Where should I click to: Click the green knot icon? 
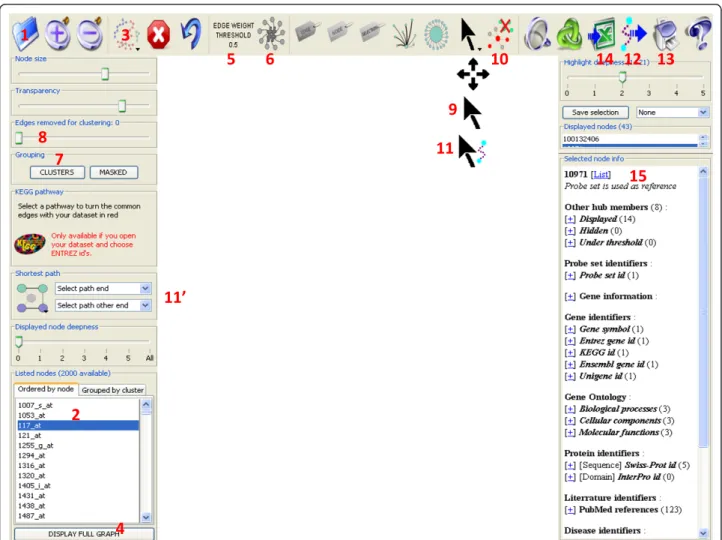coord(570,34)
